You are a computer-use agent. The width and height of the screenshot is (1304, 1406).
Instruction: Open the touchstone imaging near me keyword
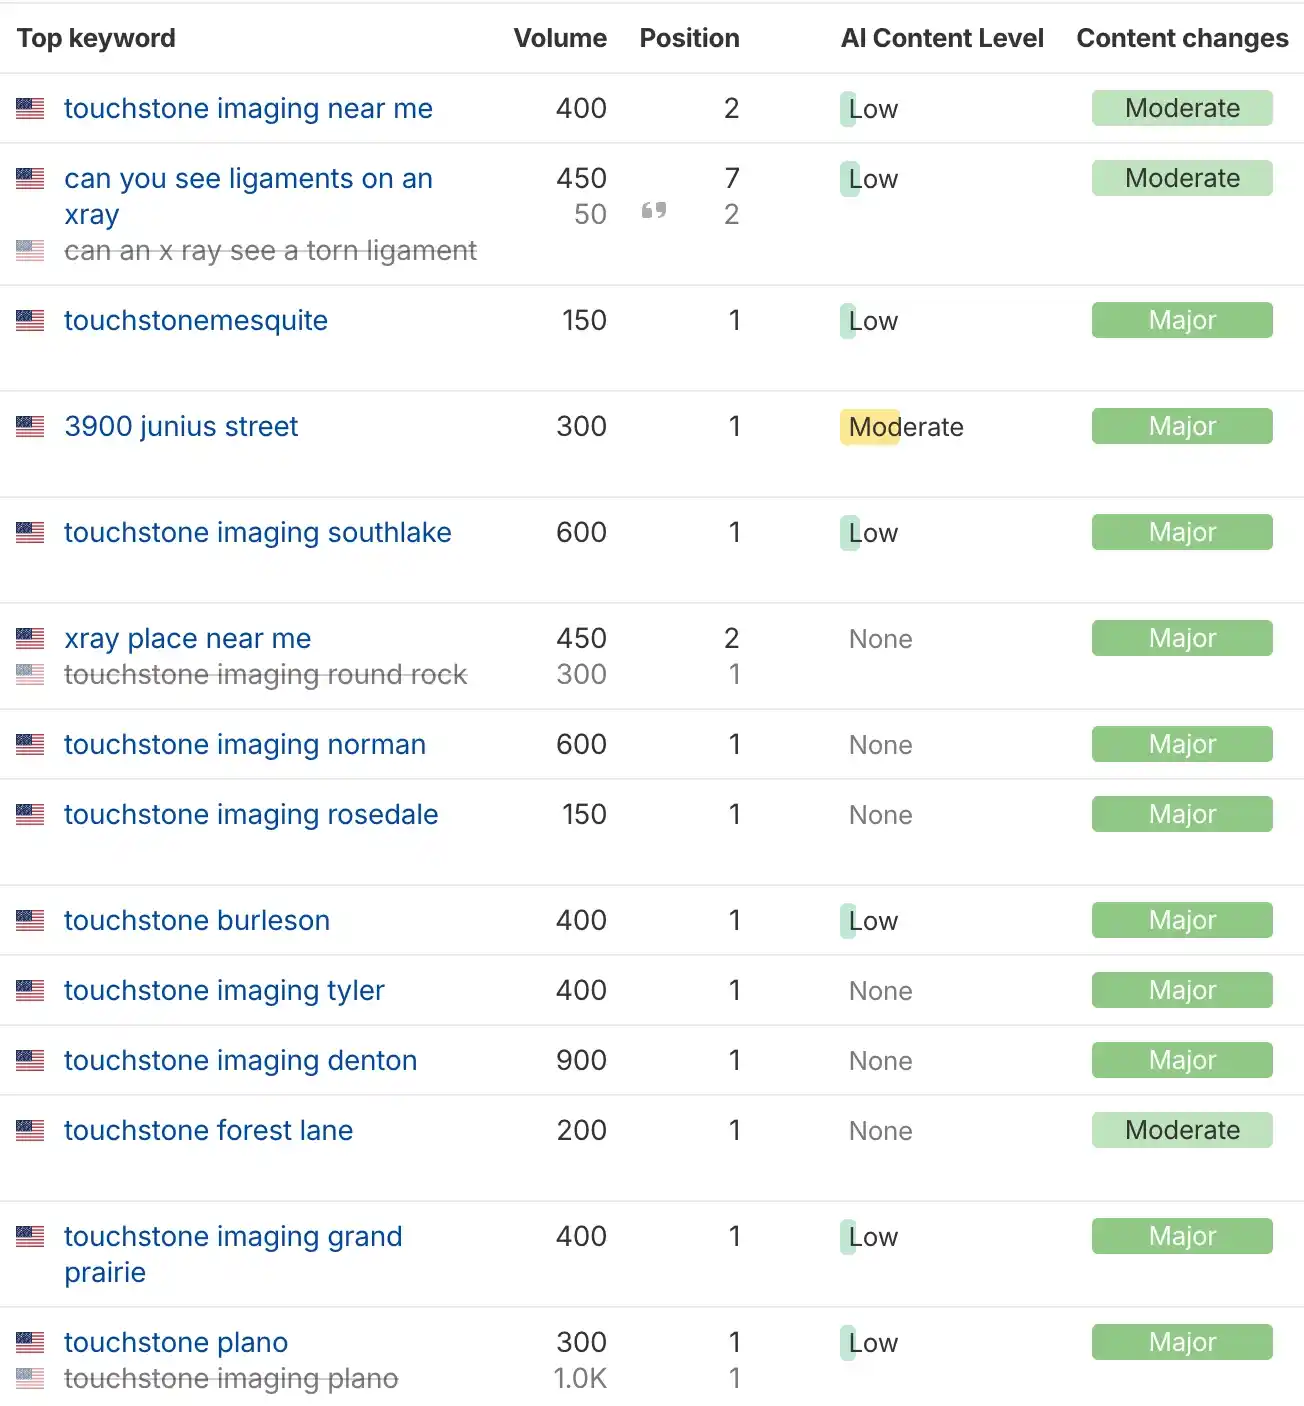tap(248, 108)
